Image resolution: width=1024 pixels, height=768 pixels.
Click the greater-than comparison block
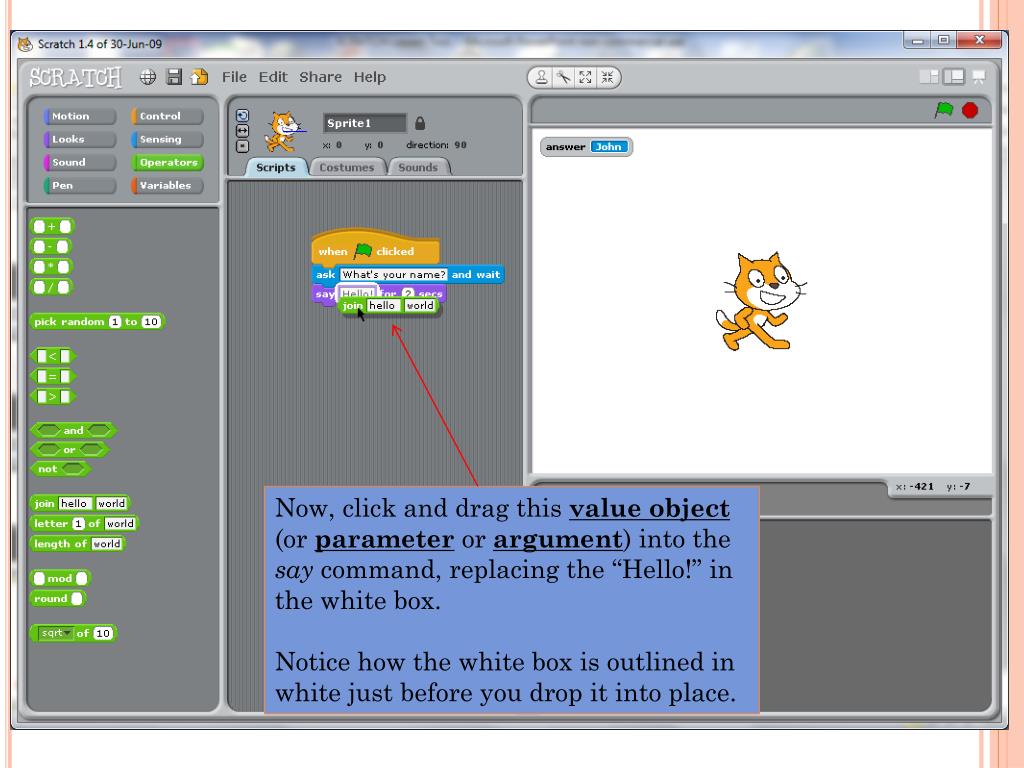coord(54,396)
